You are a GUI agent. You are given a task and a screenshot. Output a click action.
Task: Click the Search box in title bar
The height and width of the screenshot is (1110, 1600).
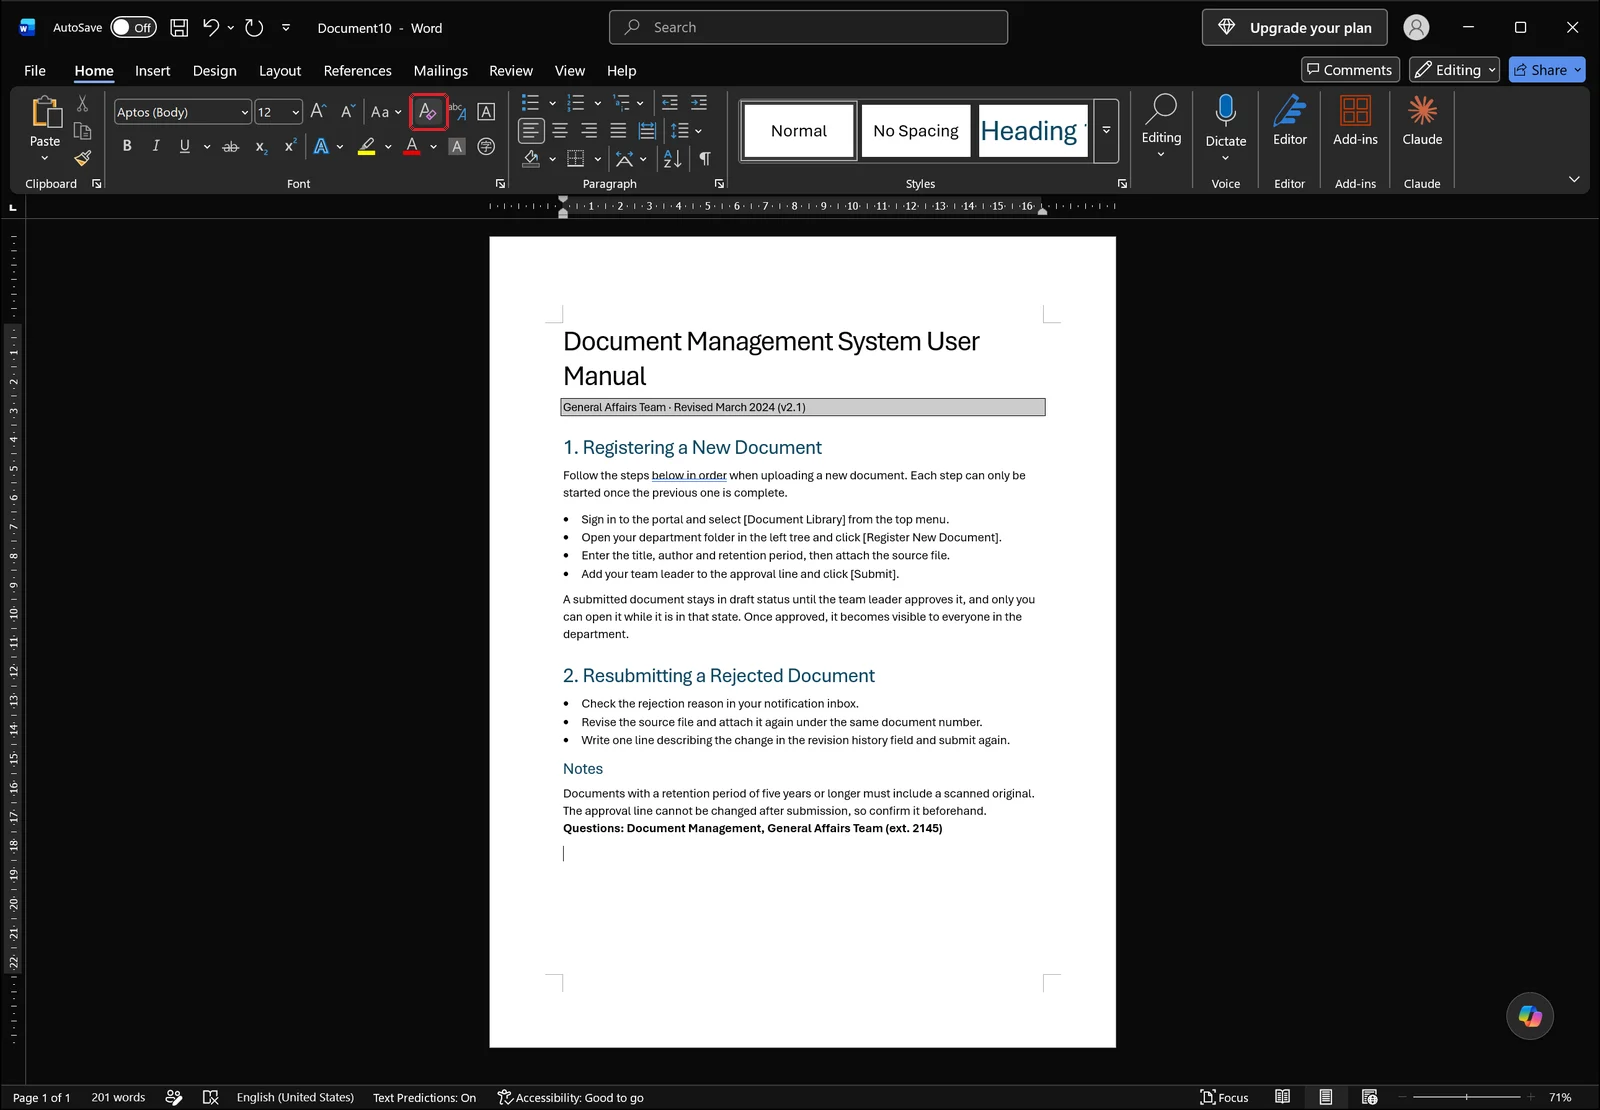(808, 28)
